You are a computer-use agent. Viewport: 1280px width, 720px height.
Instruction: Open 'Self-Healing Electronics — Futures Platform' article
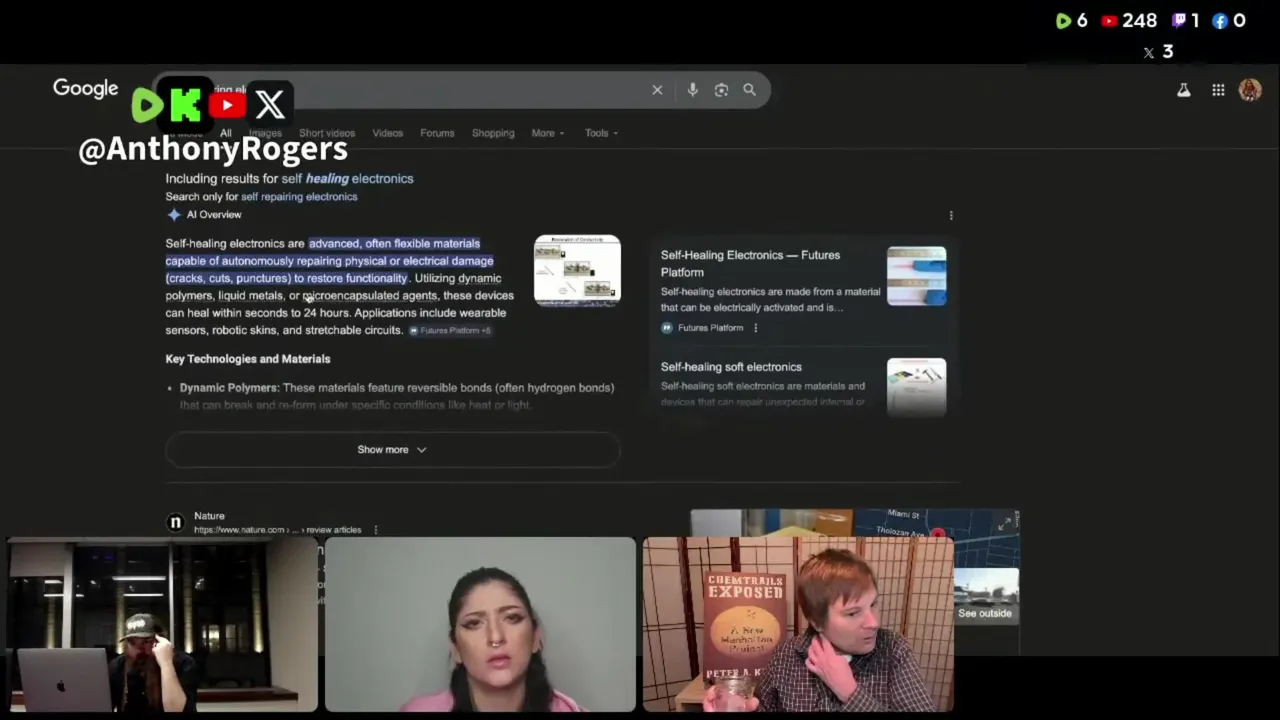(x=750, y=263)
